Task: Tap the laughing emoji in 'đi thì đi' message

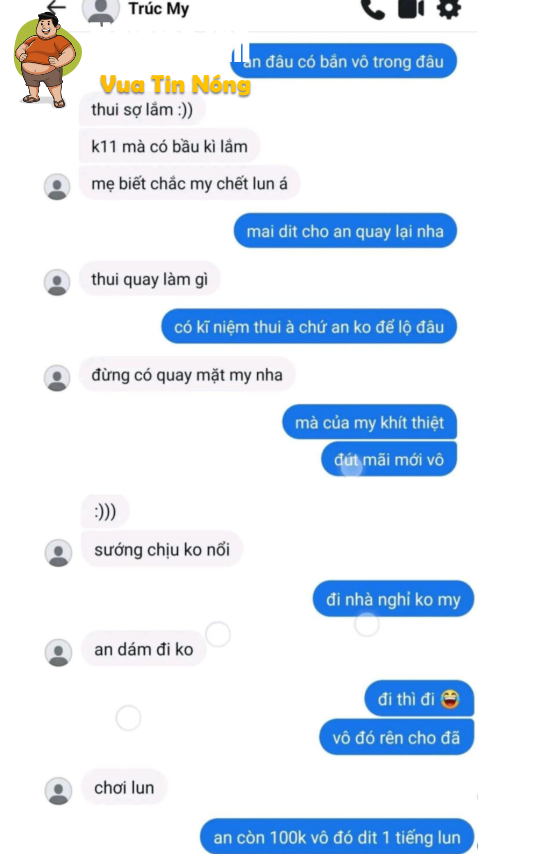Action: pyautogui.click(x=450, y=698)
